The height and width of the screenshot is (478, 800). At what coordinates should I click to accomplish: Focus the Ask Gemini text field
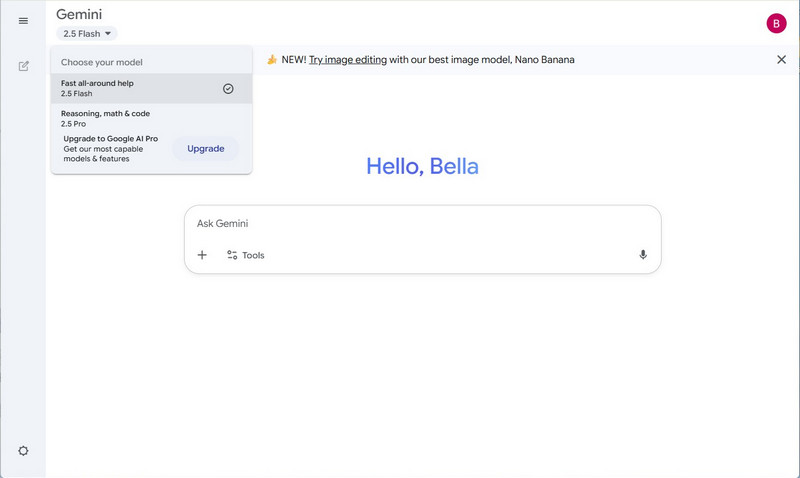(x=420, y=224)
